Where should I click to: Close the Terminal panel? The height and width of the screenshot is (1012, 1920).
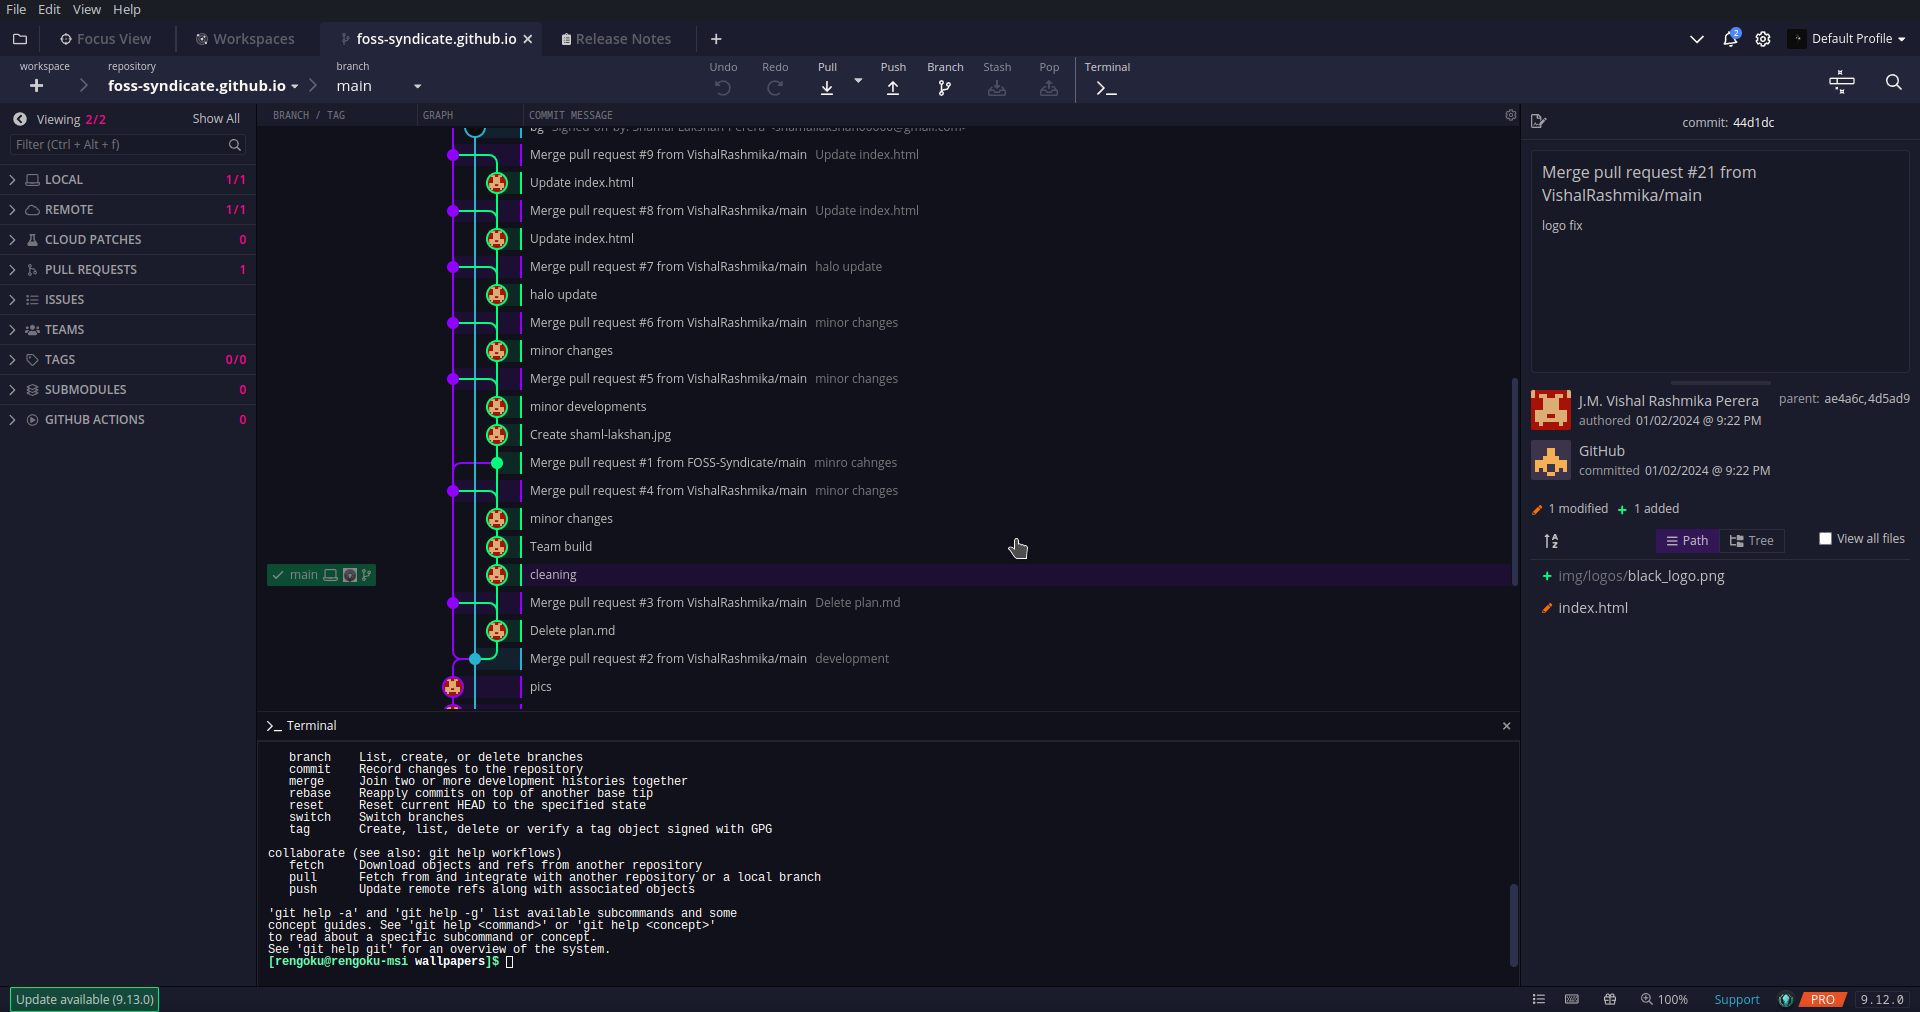1506,726
